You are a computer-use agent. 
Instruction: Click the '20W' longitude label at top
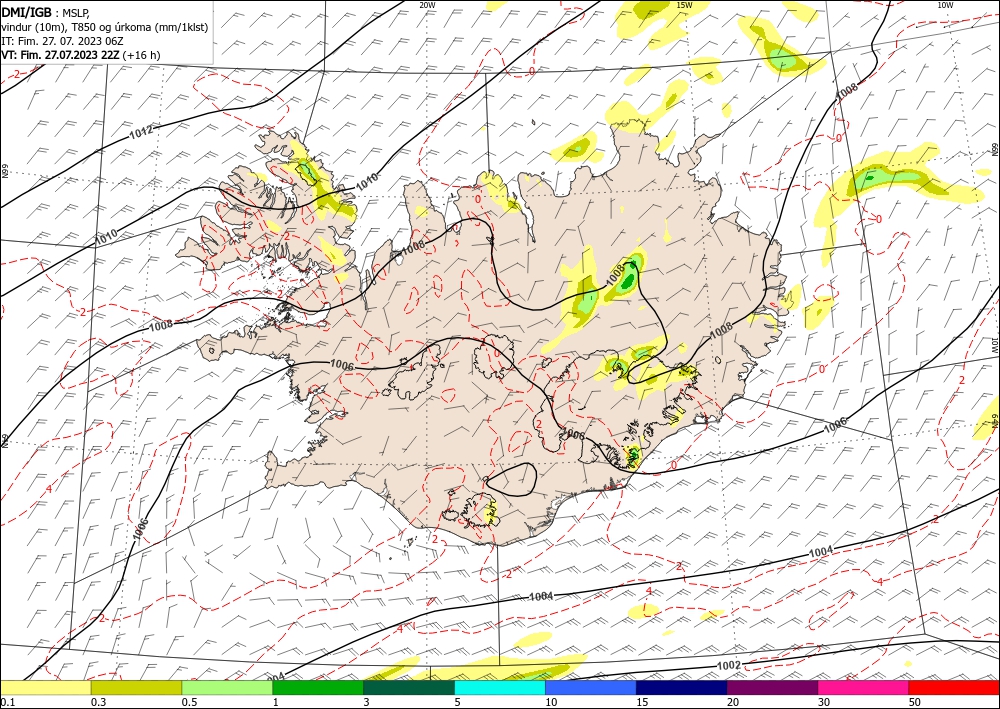tap(427, 5)
